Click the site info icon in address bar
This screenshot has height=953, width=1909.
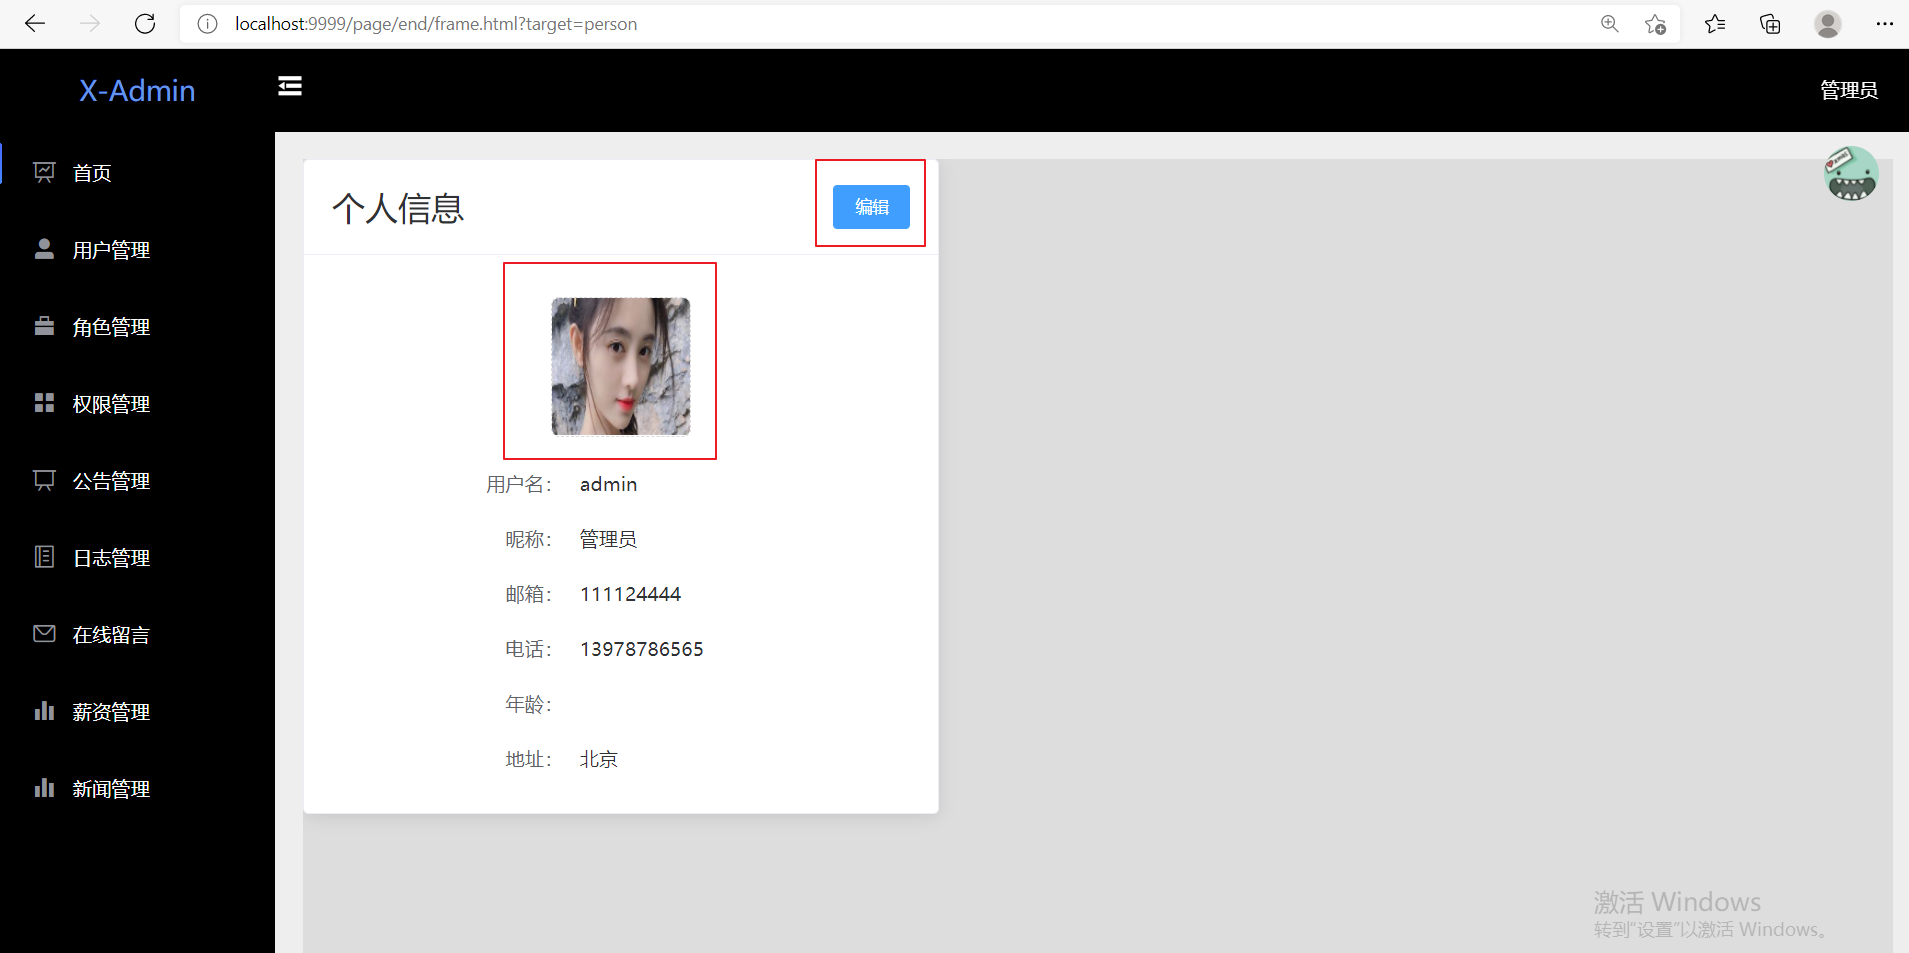207,24
